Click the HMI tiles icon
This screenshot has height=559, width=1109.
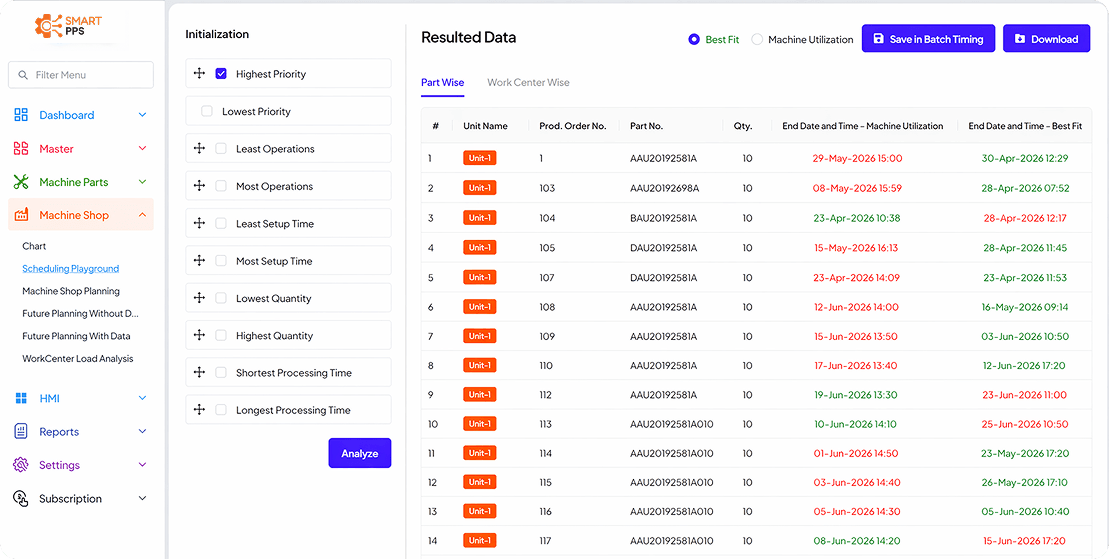[x=21, y=399]
